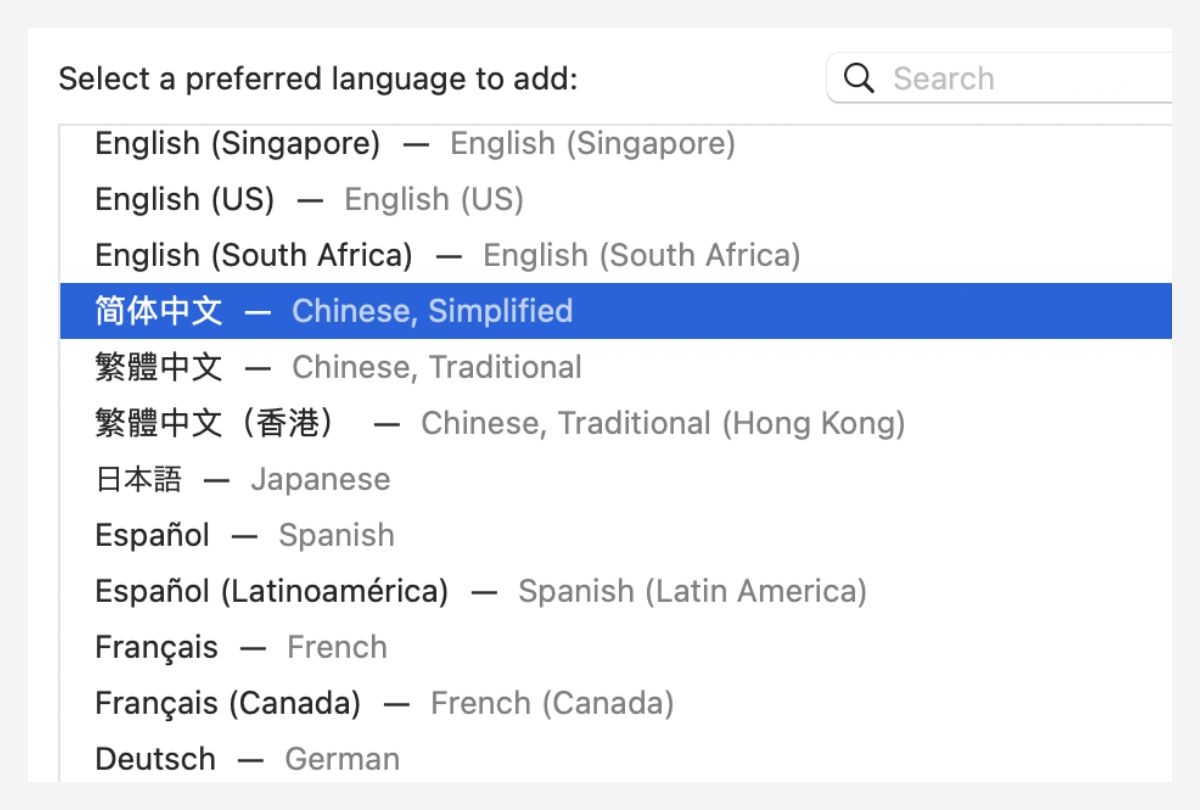Viewport: 1200px width, 810px height.
Task: Select English (US) language
Action: [300, 199]
